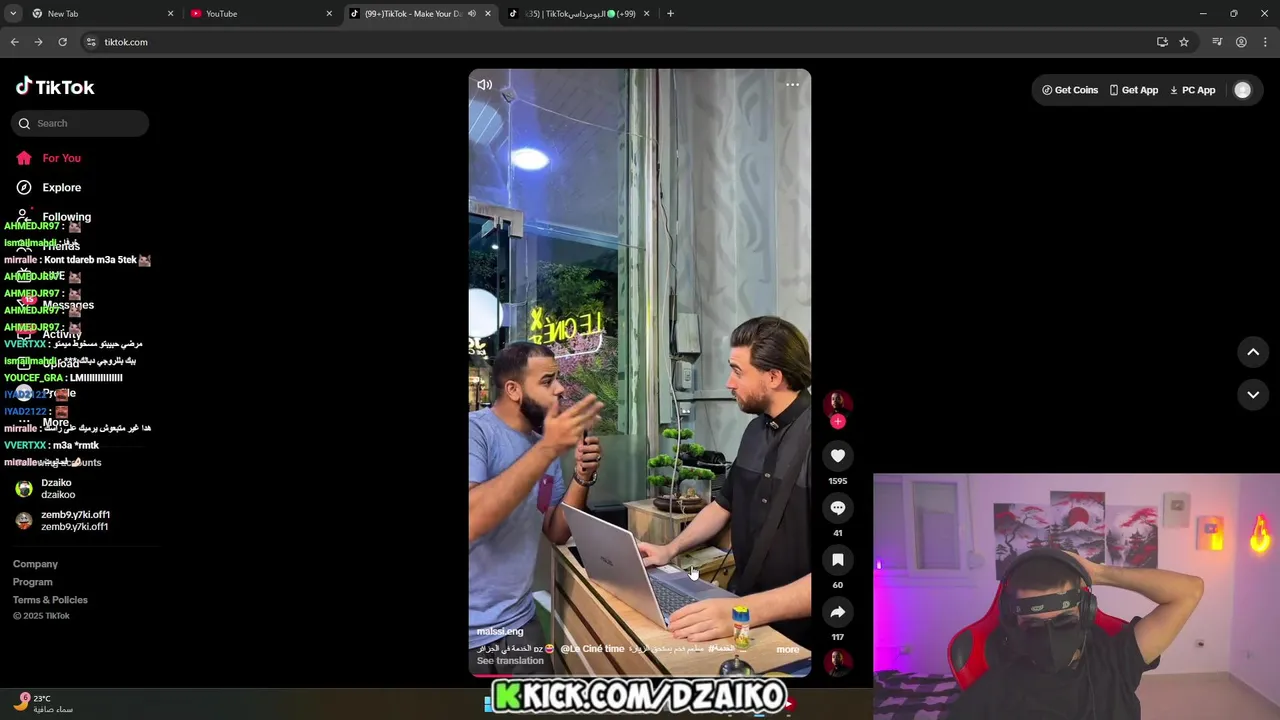The height and width of the screenshot is (720, 1280).
Task: Click the tiktok.com address bar
Action: 620,42
